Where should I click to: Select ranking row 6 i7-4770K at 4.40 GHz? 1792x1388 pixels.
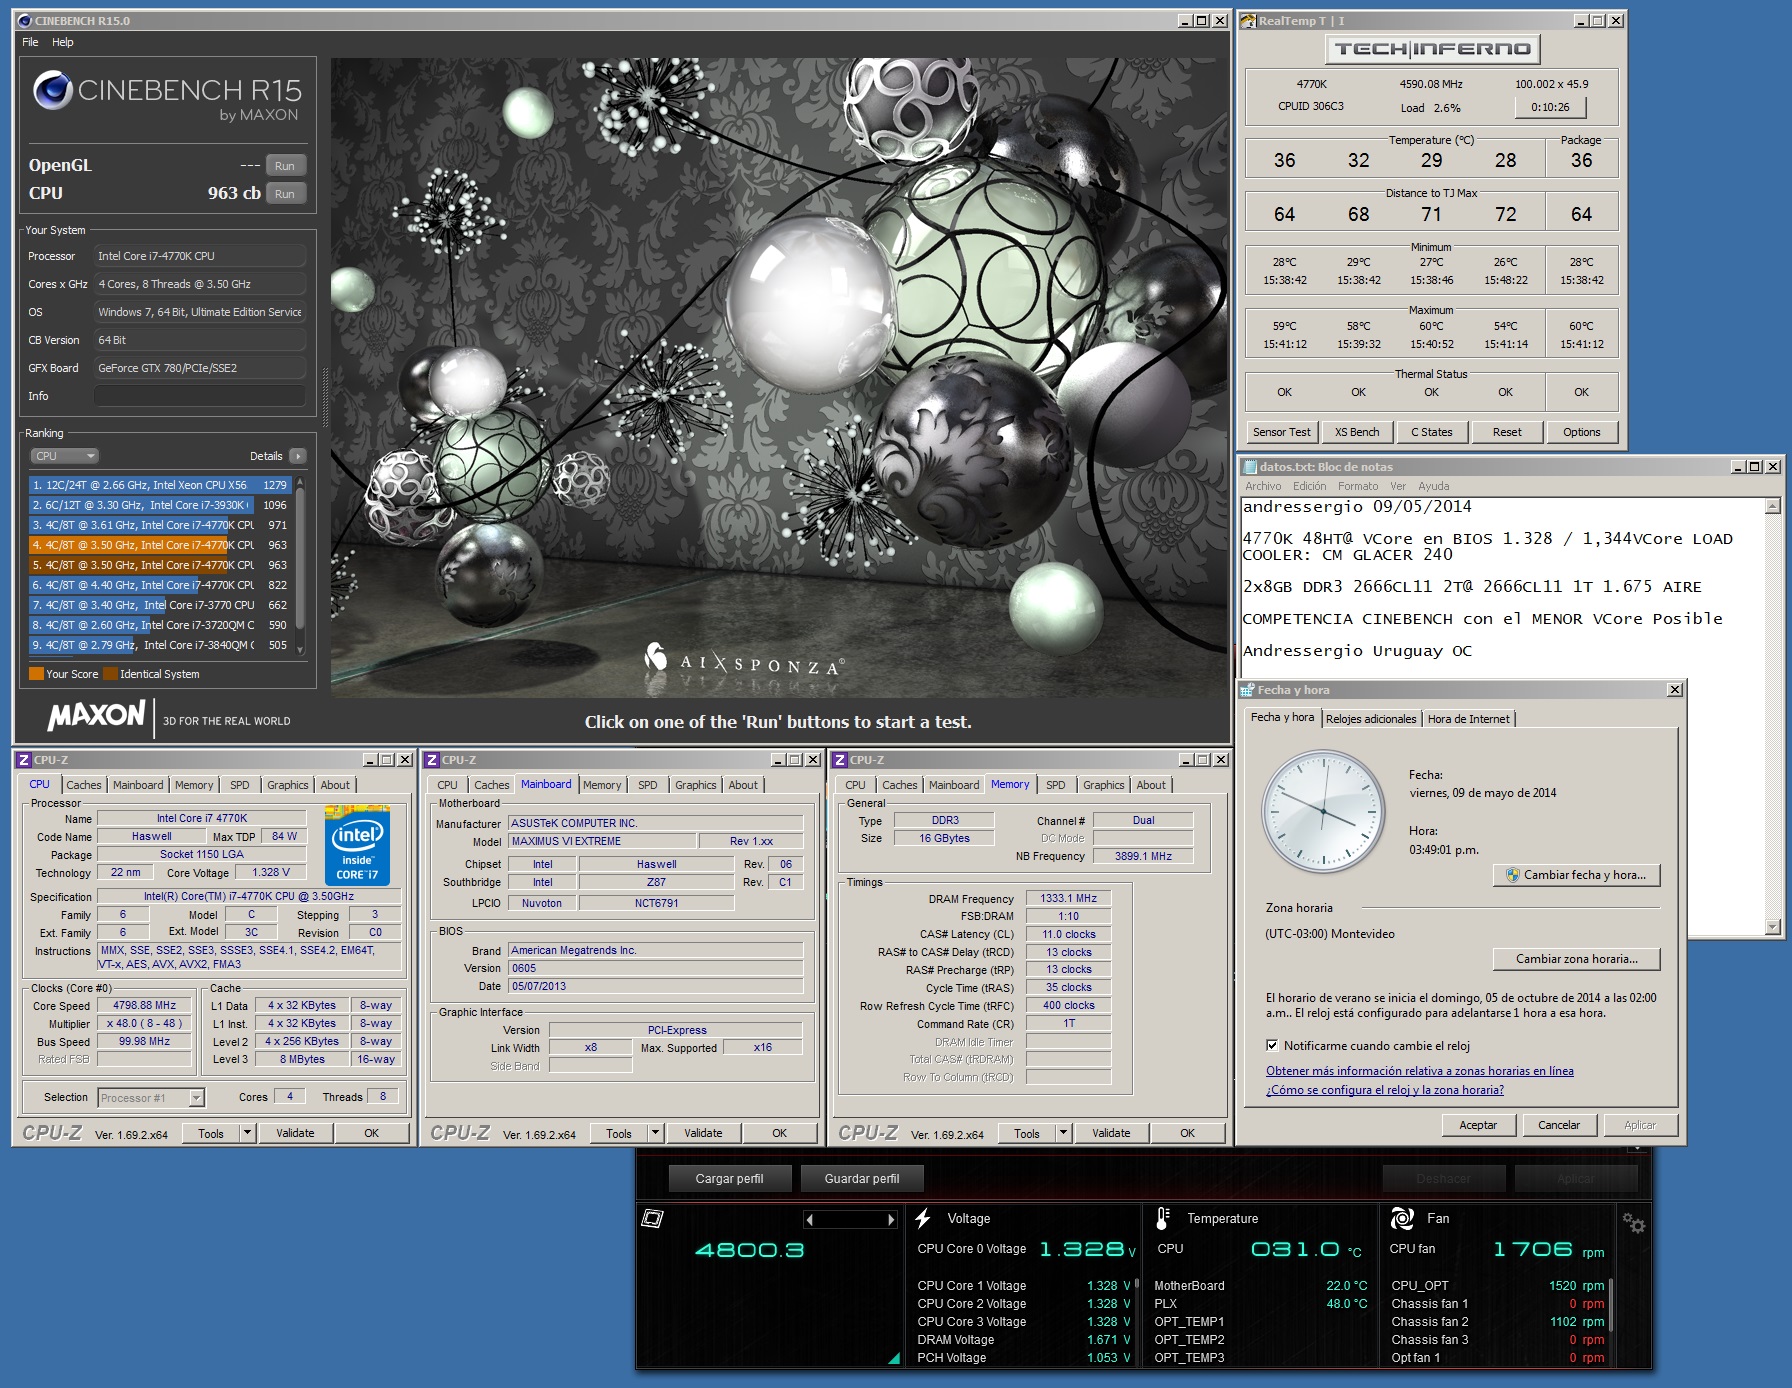159,585
